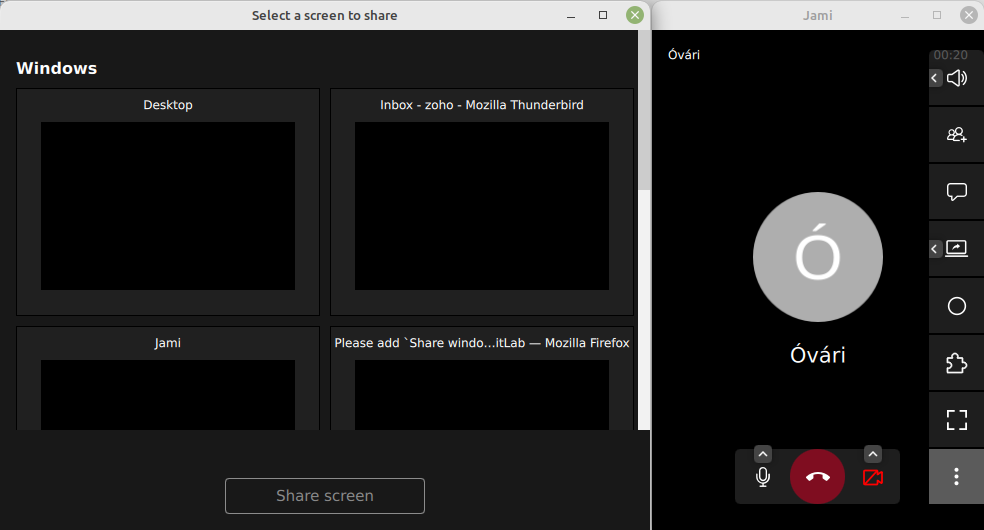Click the Windows heading text
Screen dimensions: 984x530
tap(56, 68)
